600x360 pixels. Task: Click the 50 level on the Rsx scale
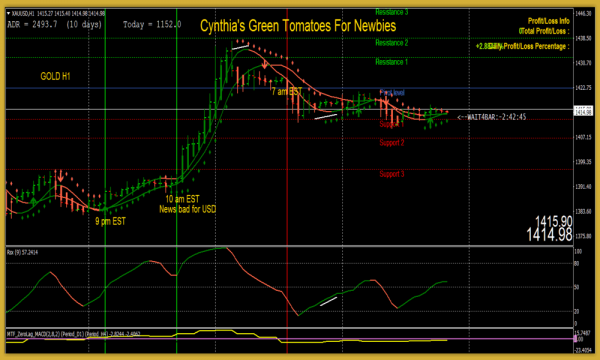coord(577,287)
